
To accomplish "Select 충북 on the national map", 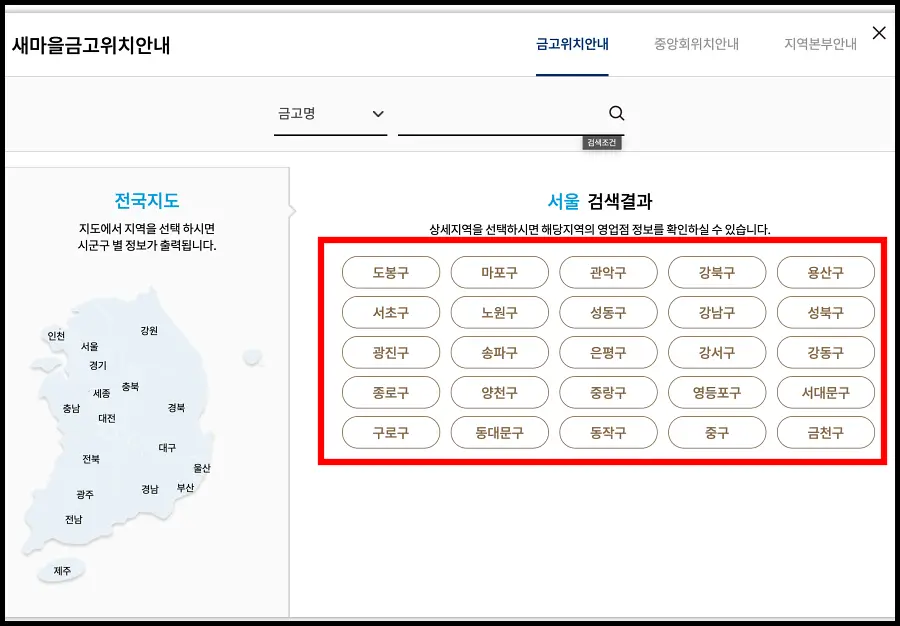I will pyautogui.click(x=130, y=386).
